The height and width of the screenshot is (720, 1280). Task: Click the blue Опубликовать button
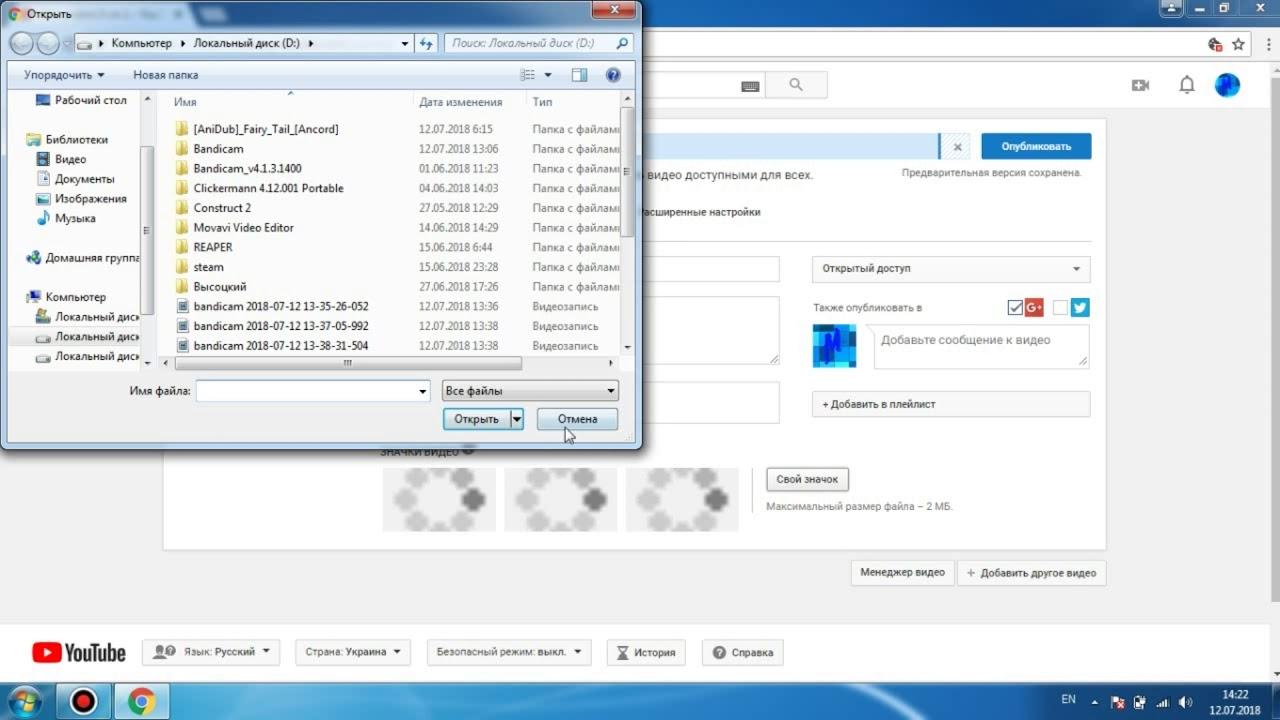1036,146
